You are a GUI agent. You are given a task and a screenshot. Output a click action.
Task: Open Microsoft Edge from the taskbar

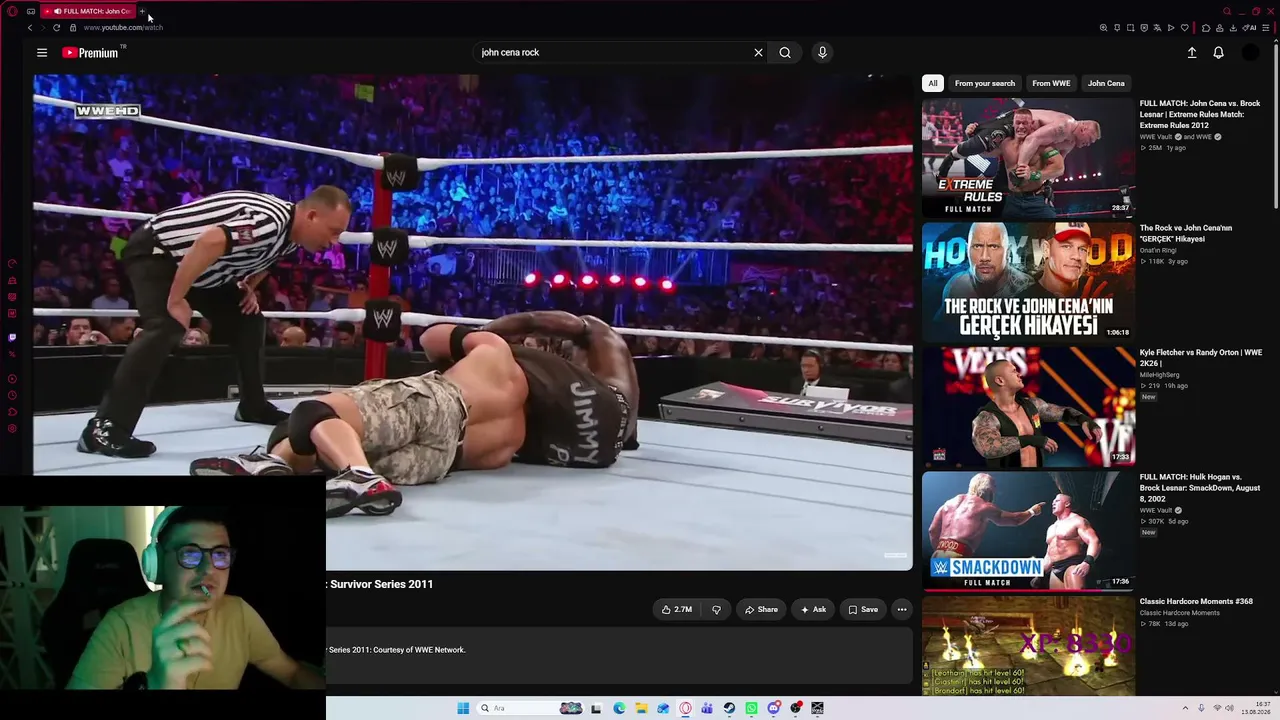click(x=619, y=708)
